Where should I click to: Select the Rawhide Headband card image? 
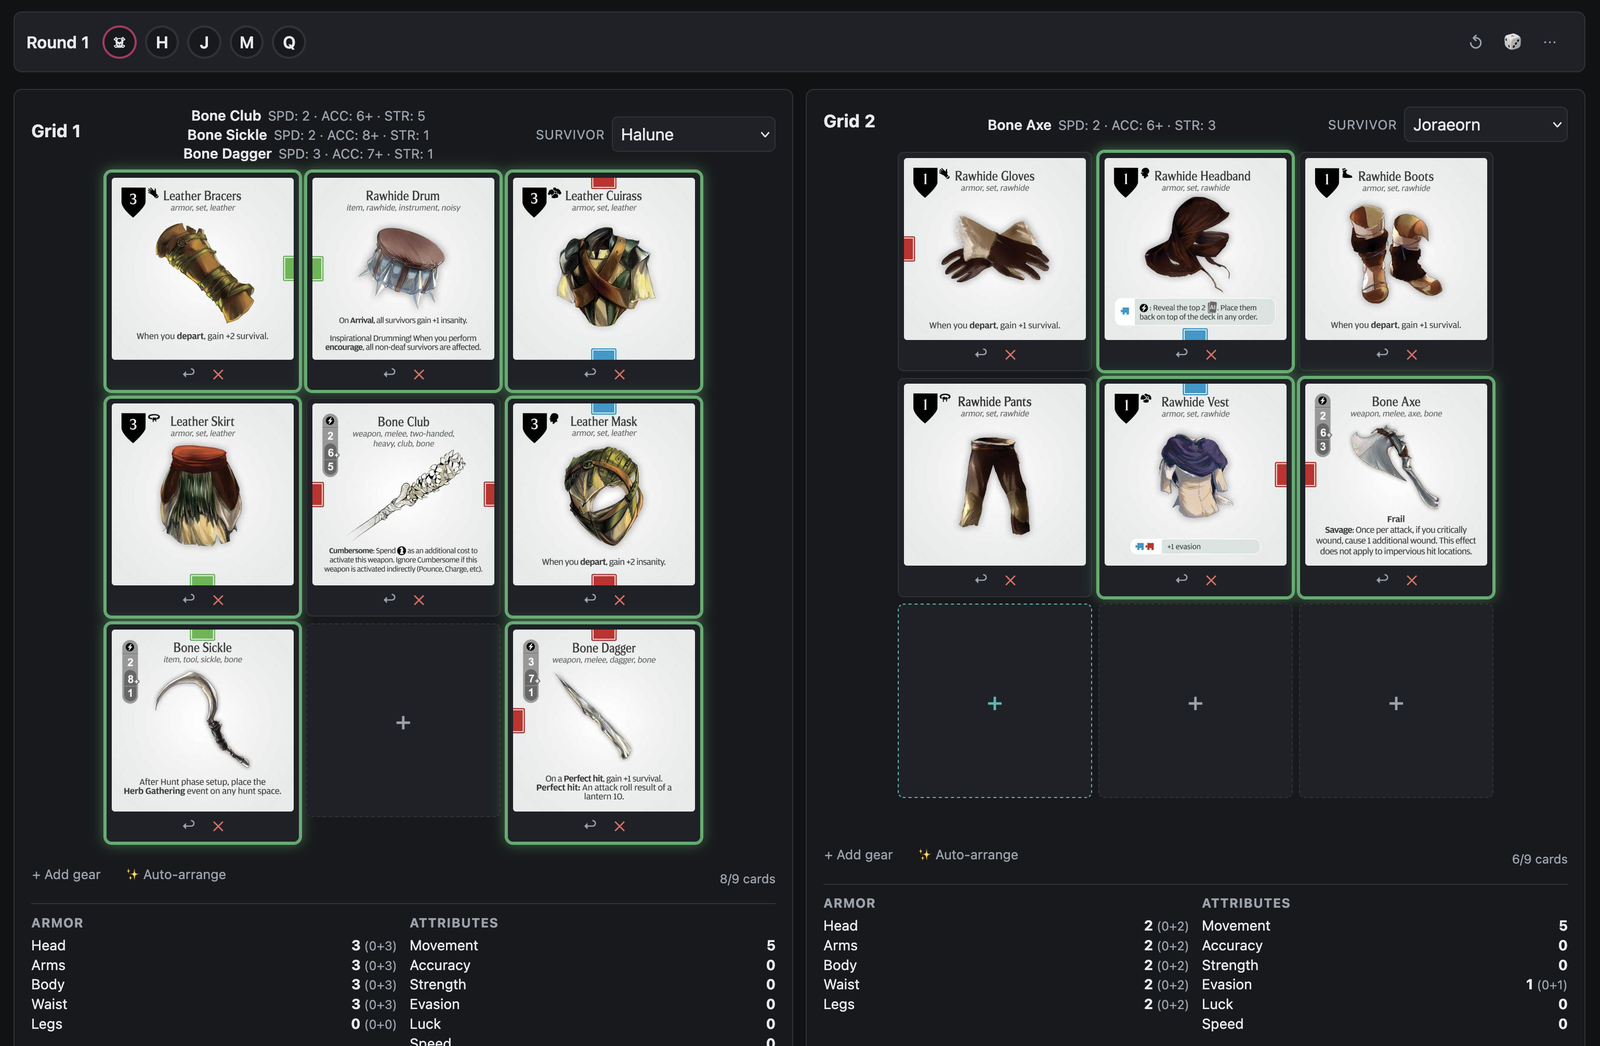tap(1196, 248)
